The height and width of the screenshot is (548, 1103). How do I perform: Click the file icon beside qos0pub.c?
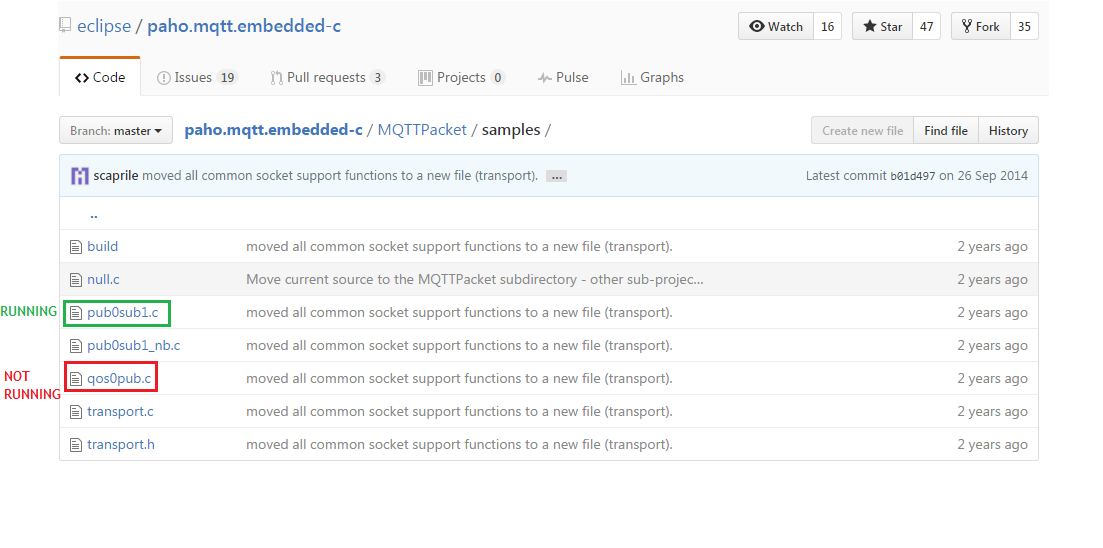(x=75, y=379)
